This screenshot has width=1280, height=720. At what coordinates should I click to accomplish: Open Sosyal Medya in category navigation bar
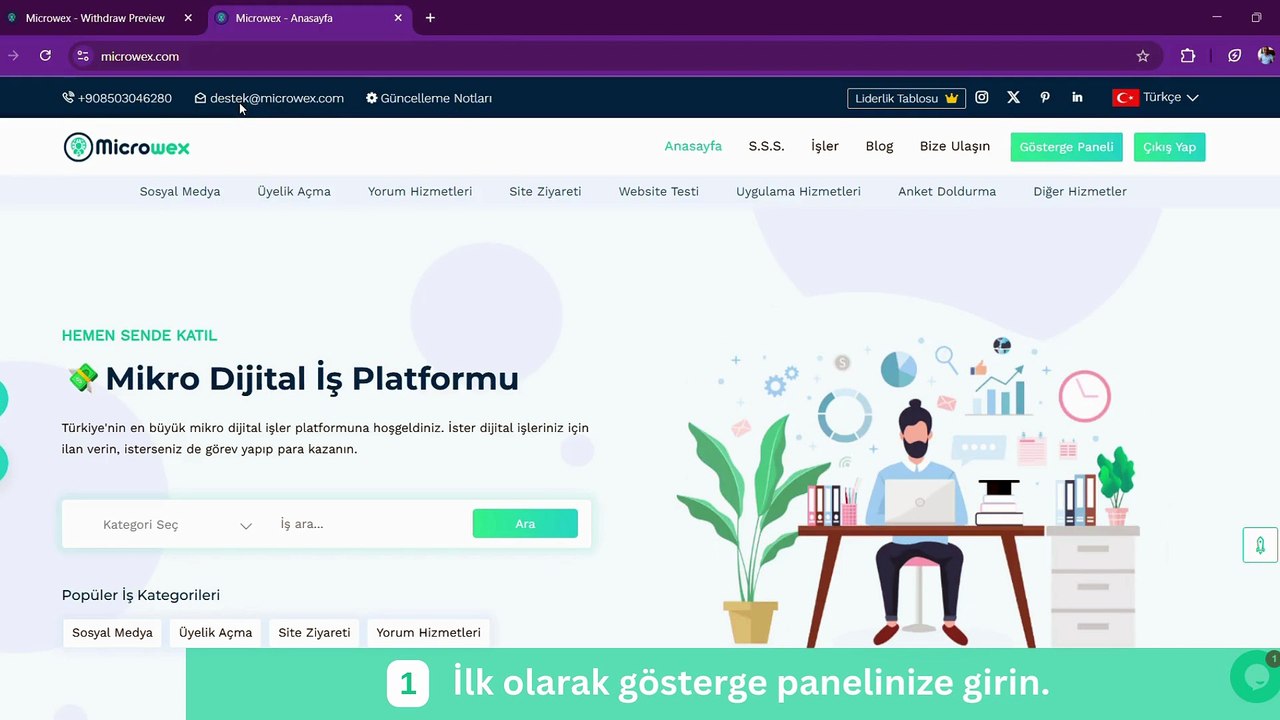point(180,191)
